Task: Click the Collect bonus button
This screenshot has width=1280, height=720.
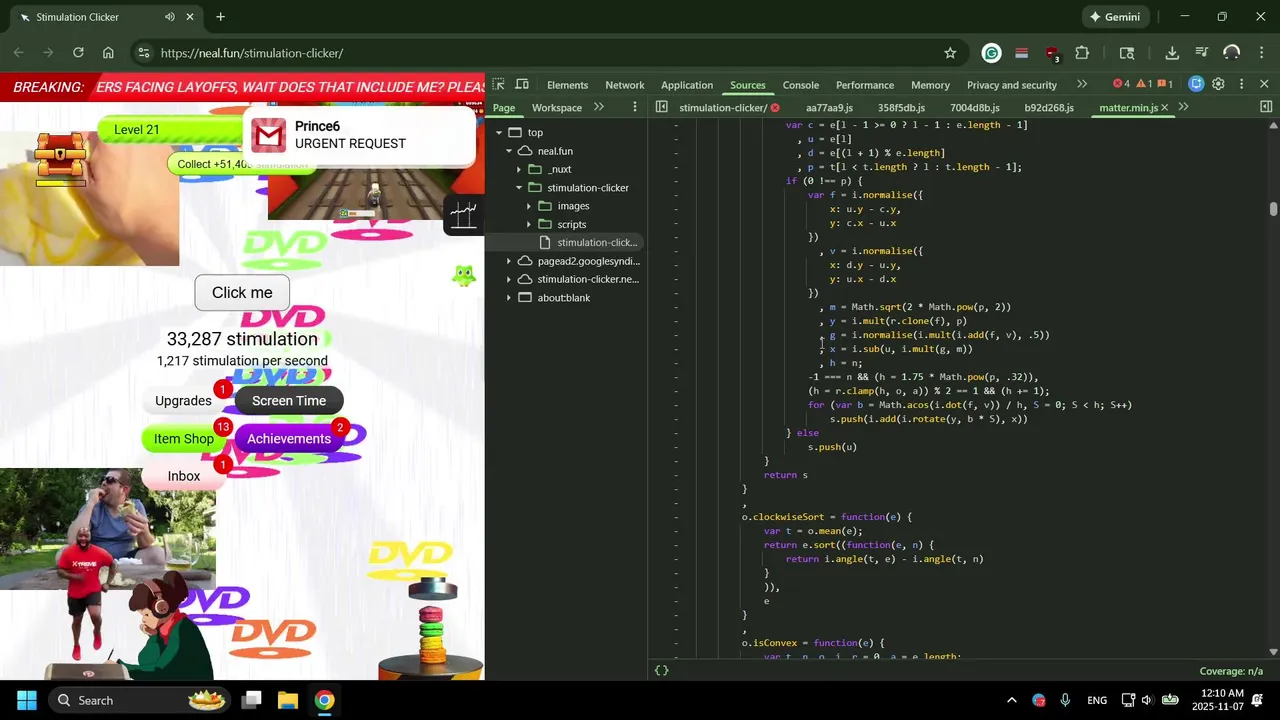Action: pos(240,164)
